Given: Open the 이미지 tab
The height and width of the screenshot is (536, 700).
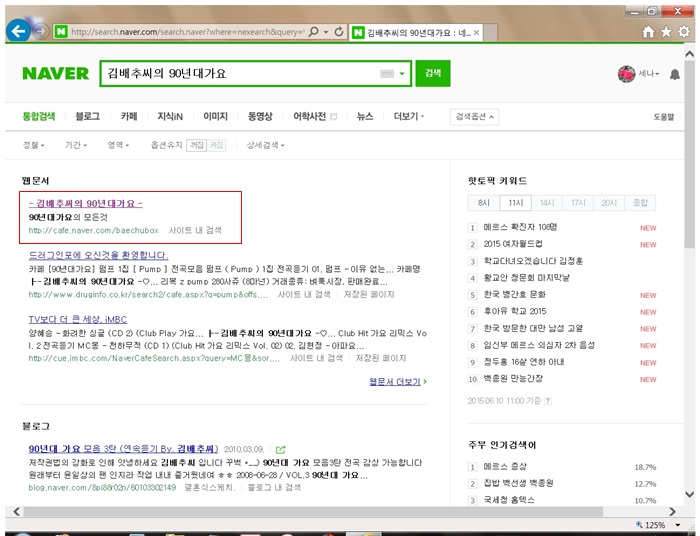Looking at the screenshot, I should (x=216, y=116).
